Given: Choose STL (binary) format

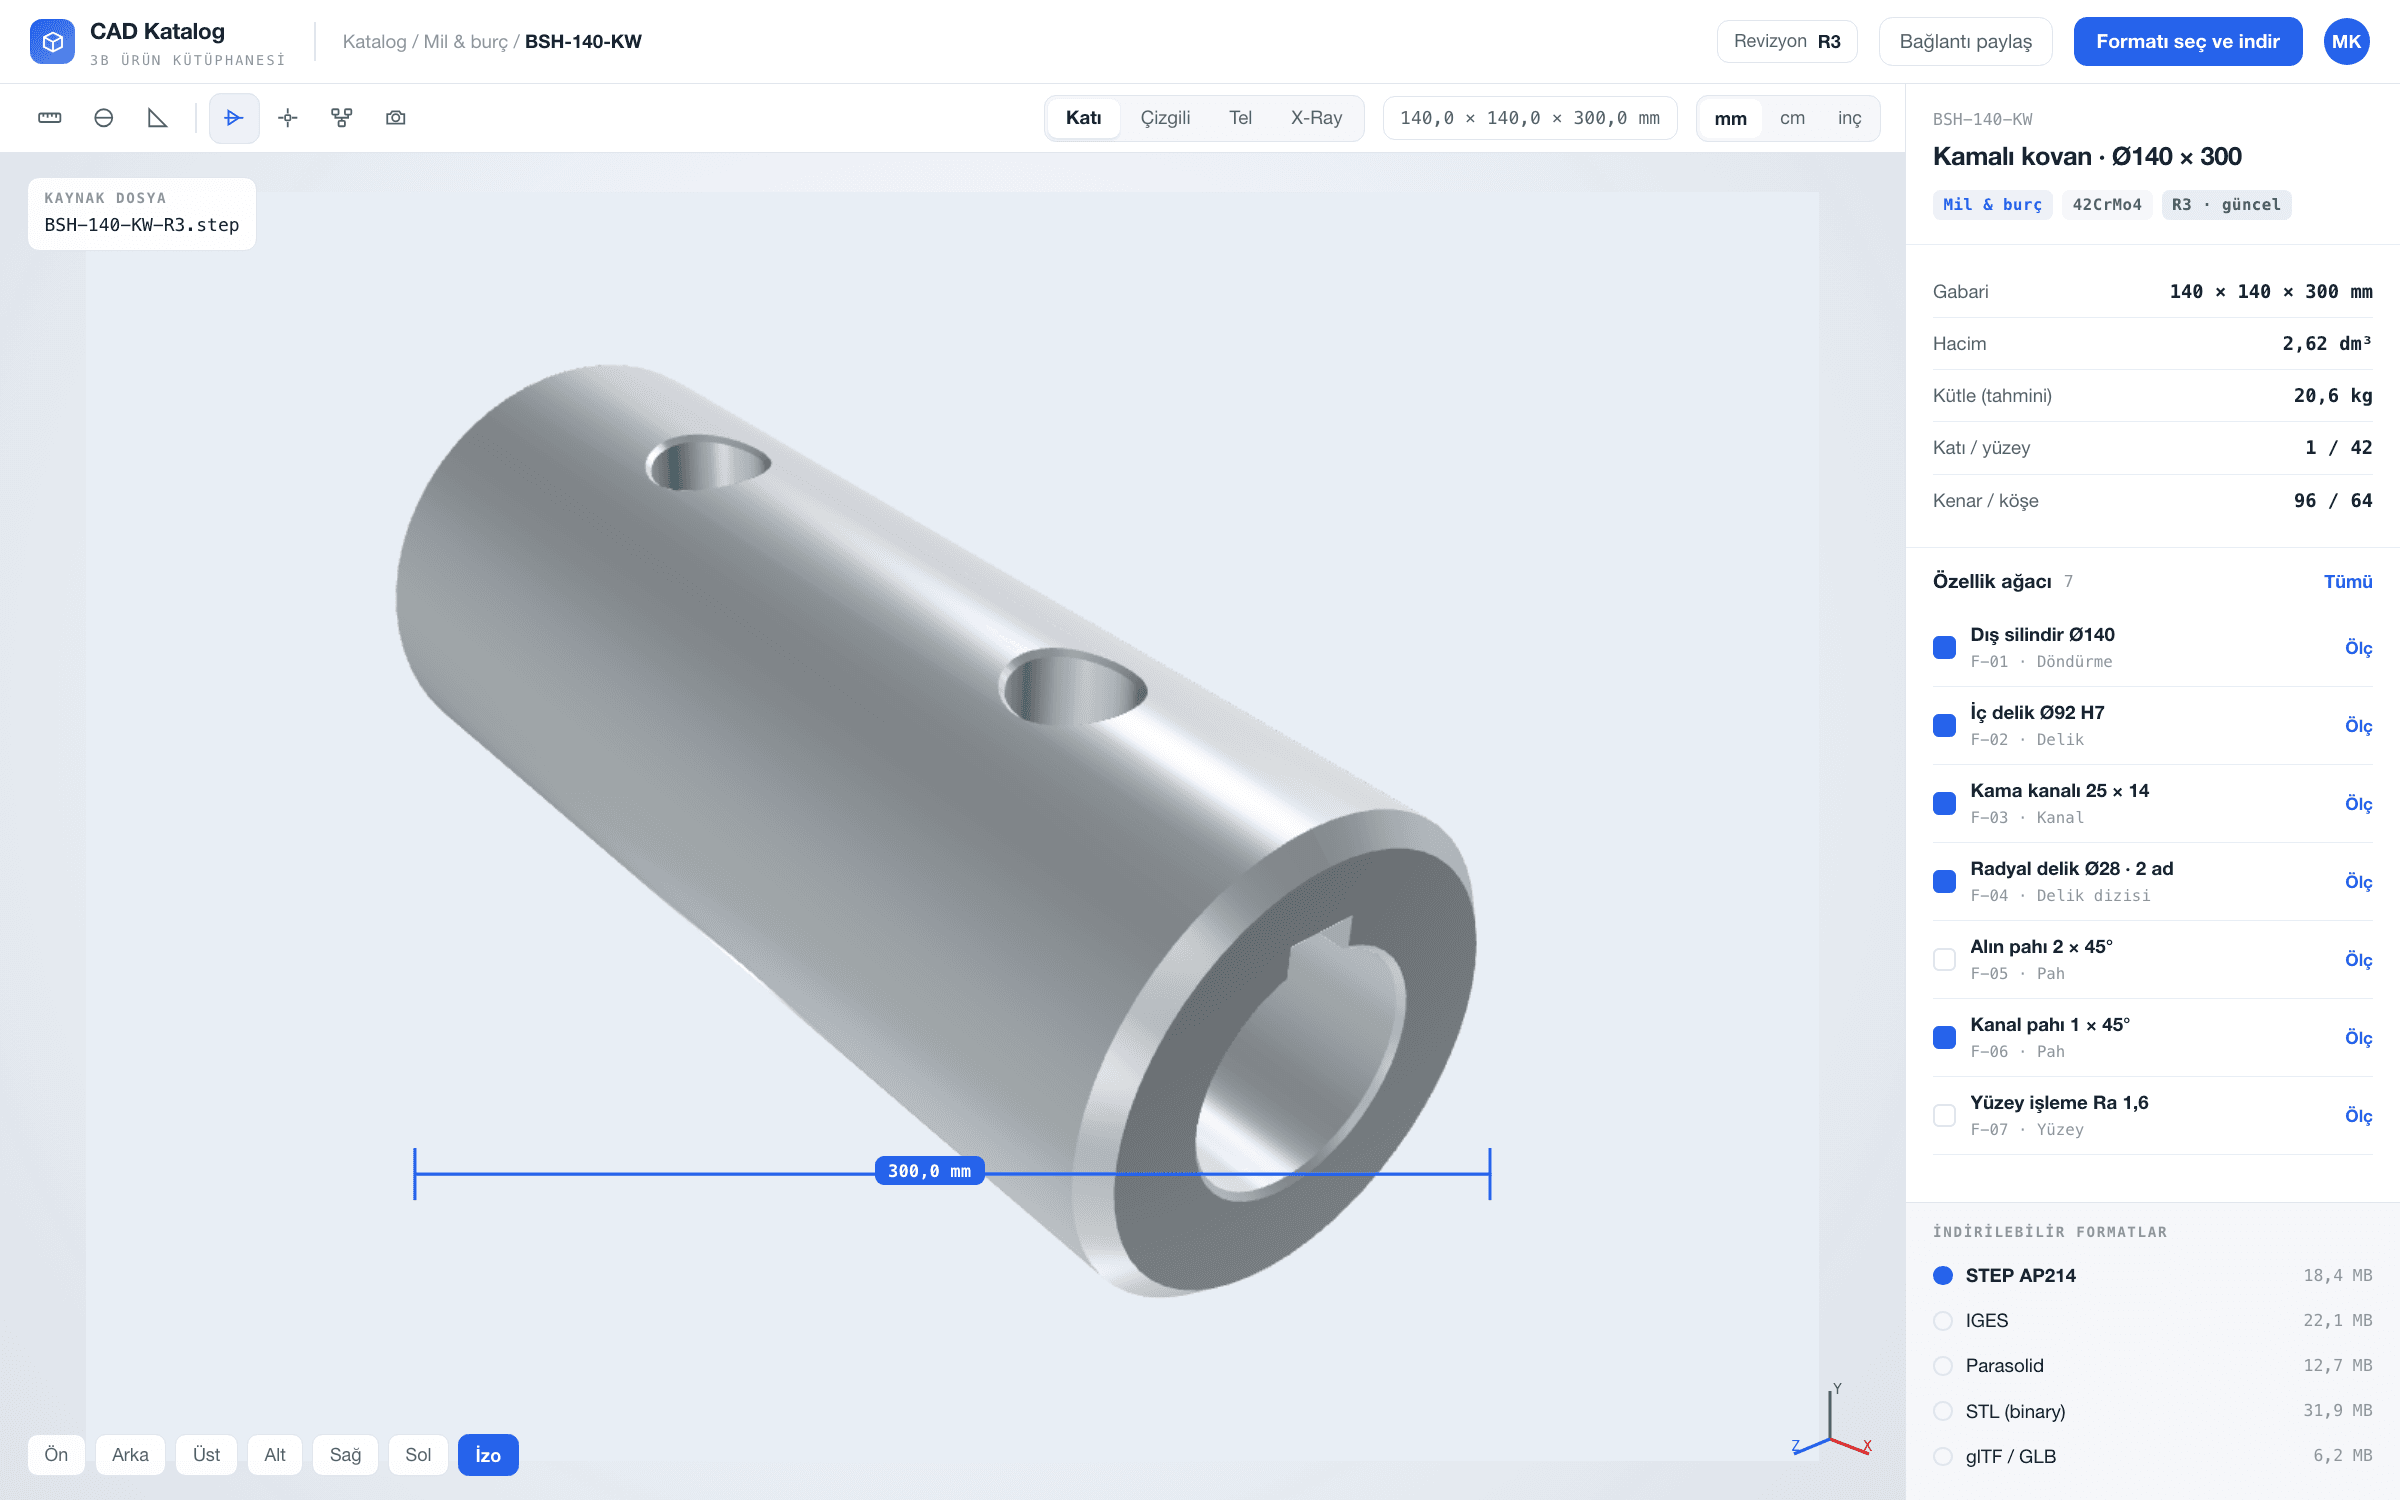Looking at the screenshot, I should pyautogui.click(x=2152, y=1411).
